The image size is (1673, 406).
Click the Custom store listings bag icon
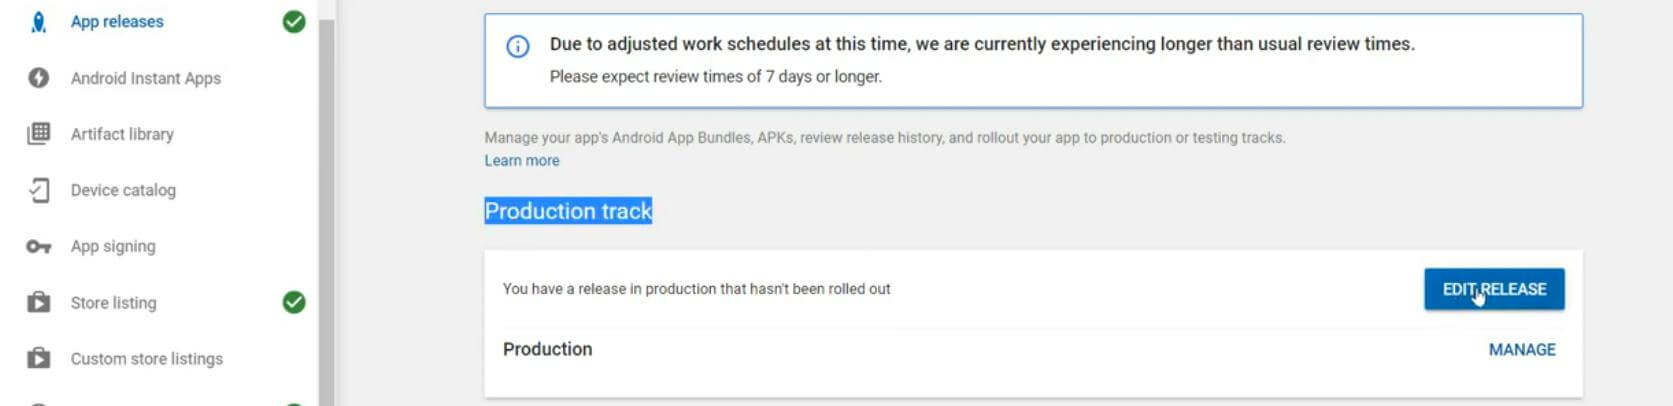click(38, 358)
